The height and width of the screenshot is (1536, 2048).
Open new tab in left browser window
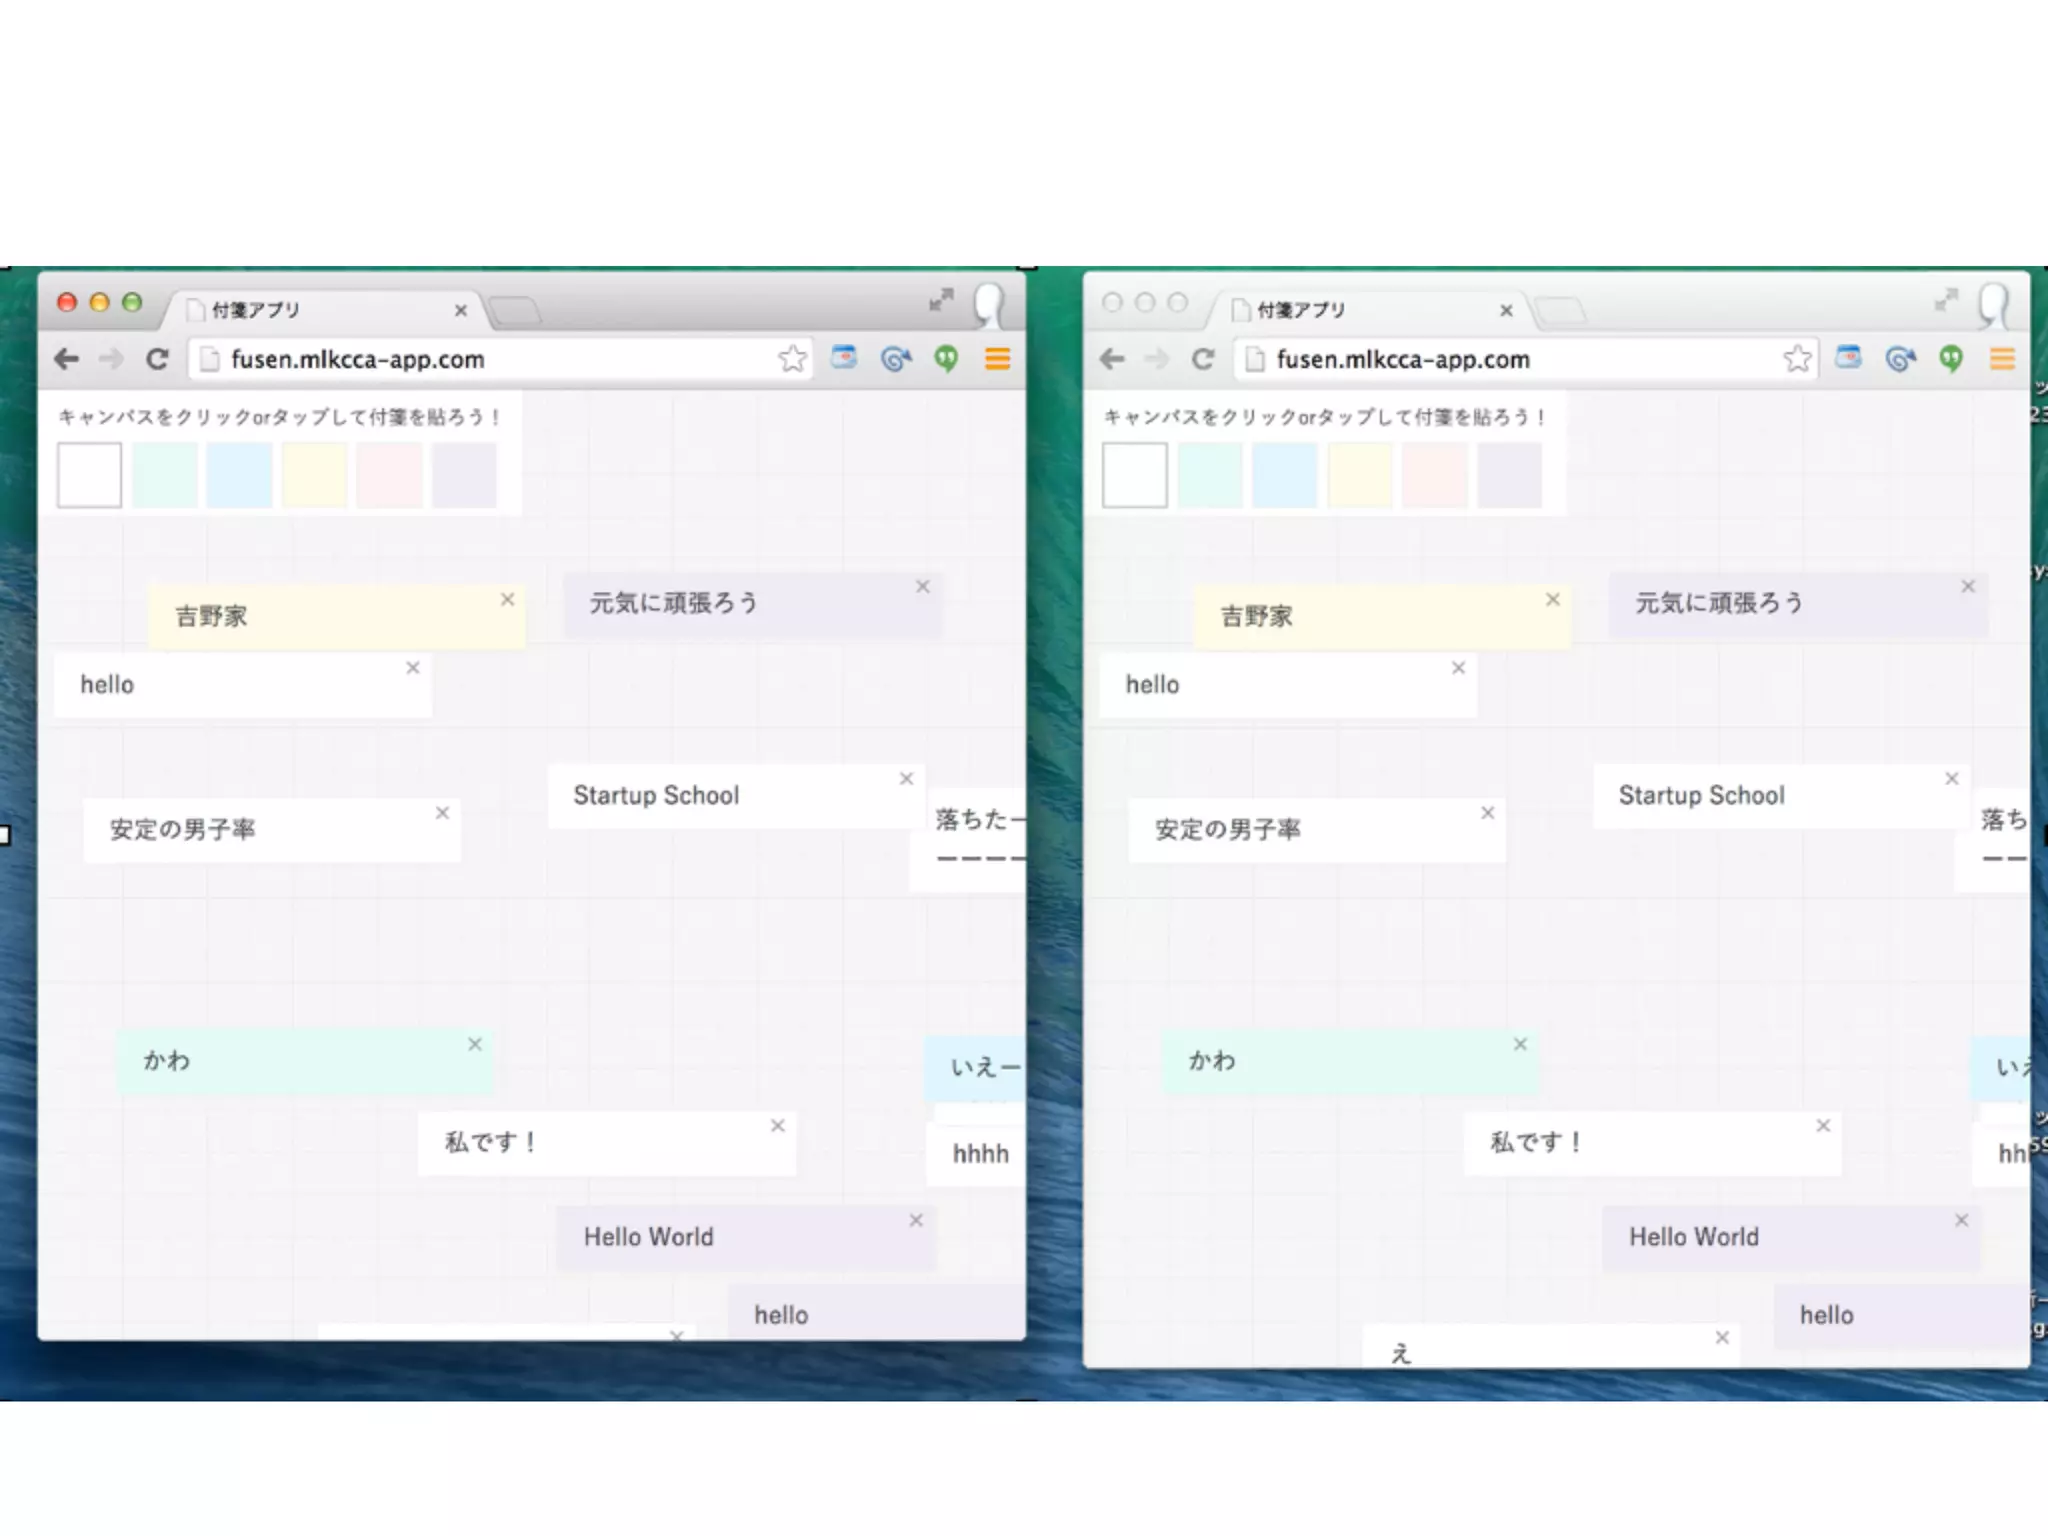pyautogui.click(x=516, y=312)
